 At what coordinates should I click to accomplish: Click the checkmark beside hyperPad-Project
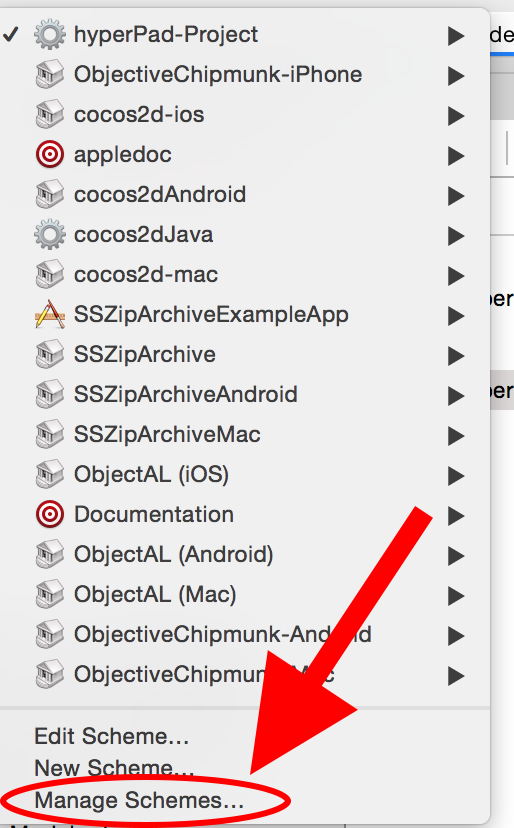tap(11, 35)
